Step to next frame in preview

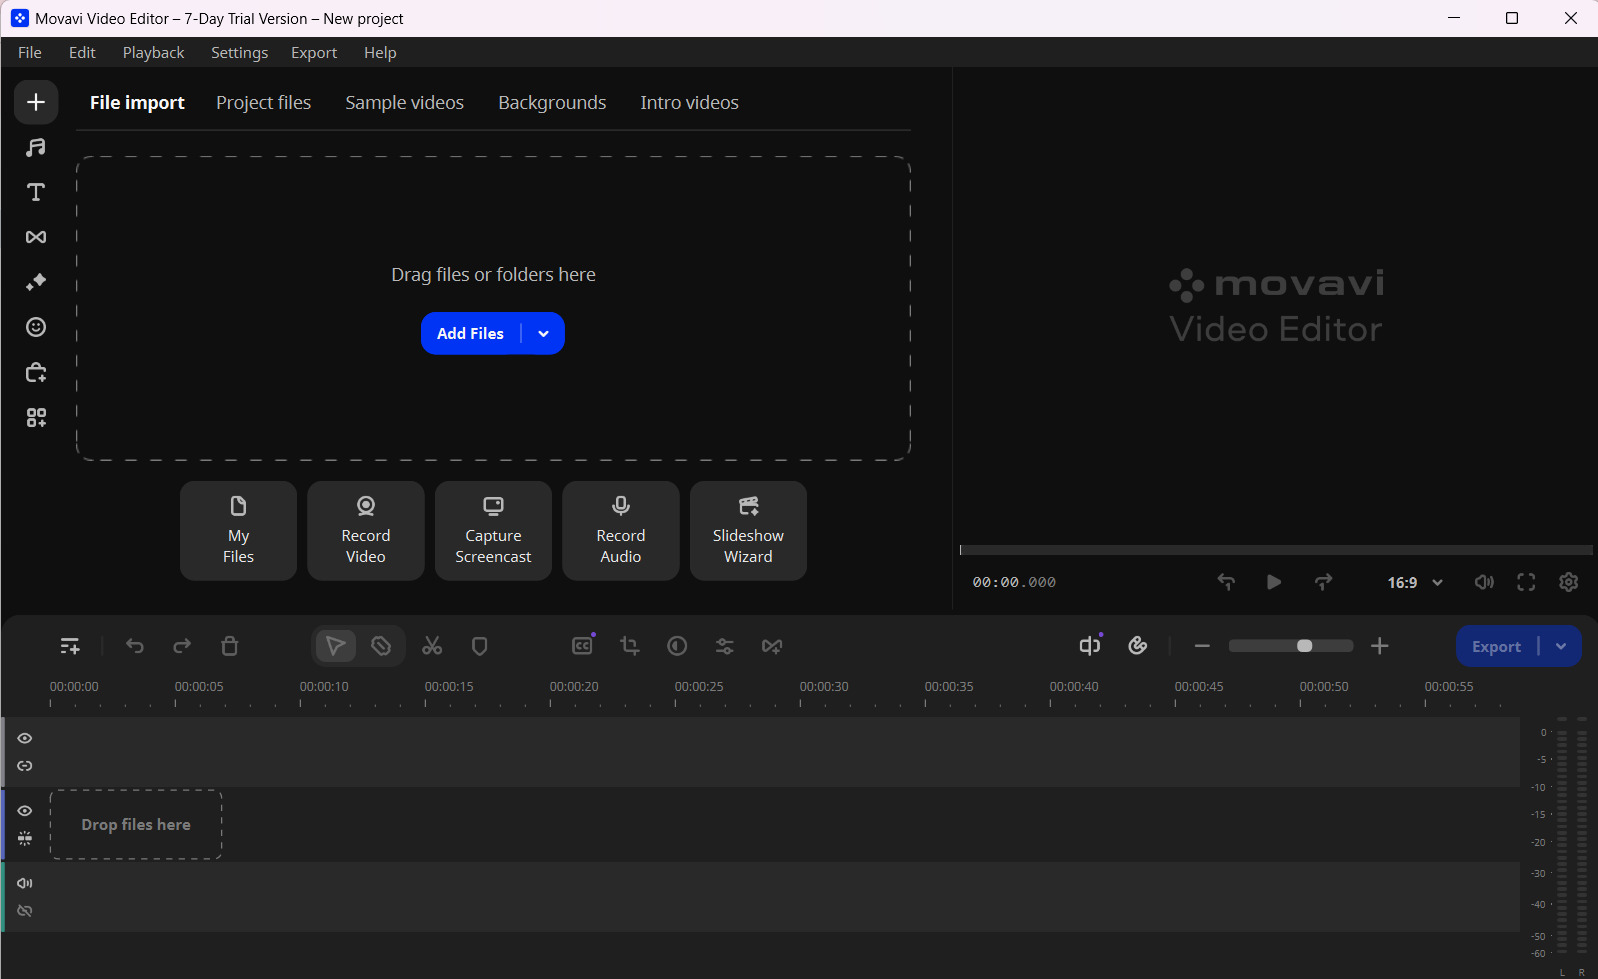point(1323,582)
